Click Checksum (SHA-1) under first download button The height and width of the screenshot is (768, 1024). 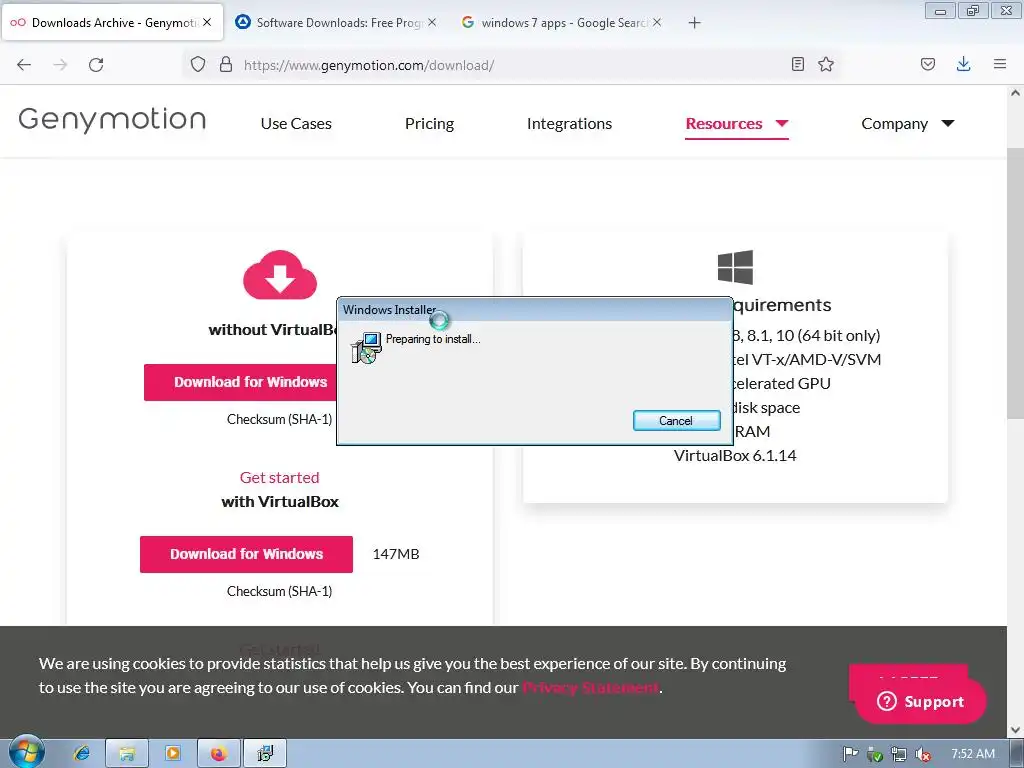(280, 419)
